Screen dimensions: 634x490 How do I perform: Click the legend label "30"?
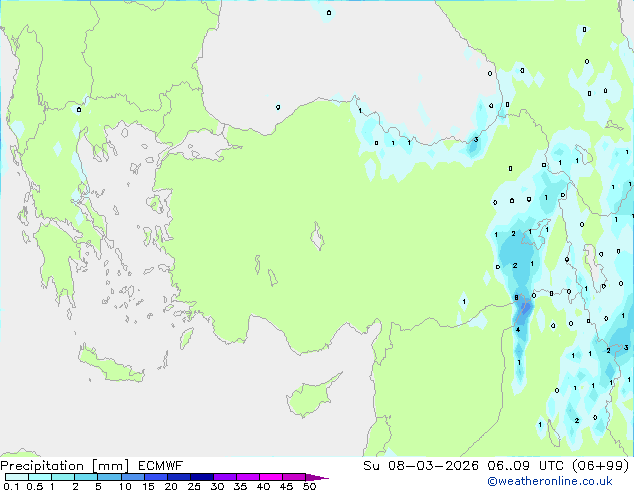tap(217, 486)
